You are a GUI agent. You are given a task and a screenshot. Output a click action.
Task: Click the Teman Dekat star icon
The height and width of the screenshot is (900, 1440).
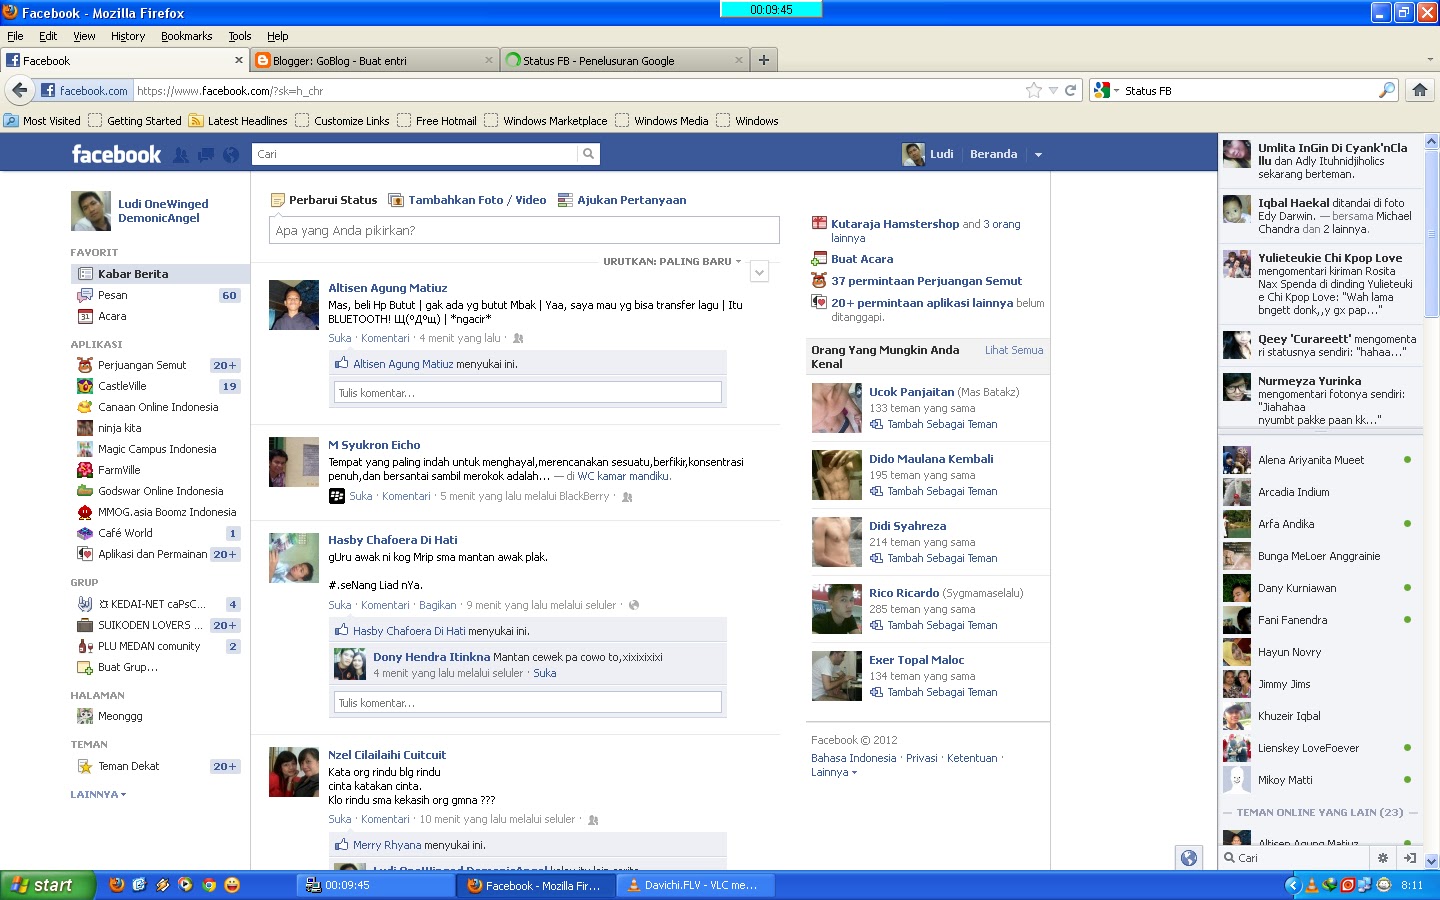pyautogui.click(x=85, y=766)
